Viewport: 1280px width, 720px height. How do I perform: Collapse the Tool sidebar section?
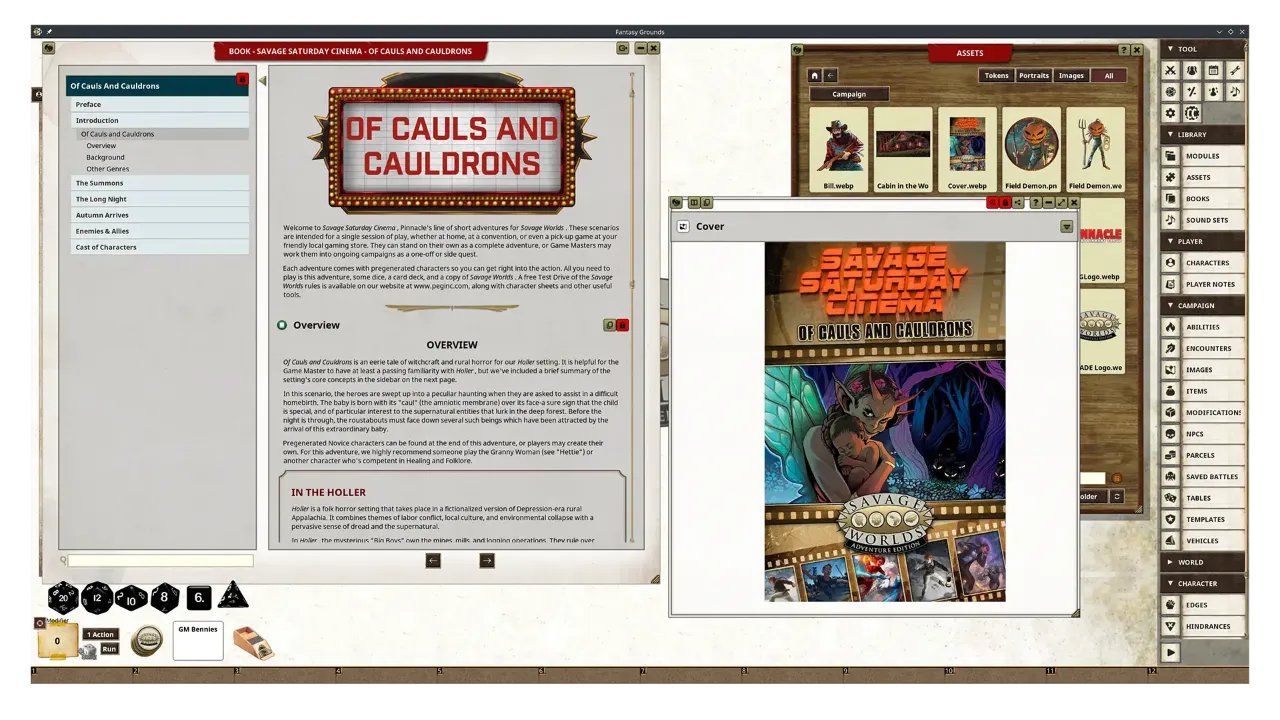click(x=1203, y=49)
